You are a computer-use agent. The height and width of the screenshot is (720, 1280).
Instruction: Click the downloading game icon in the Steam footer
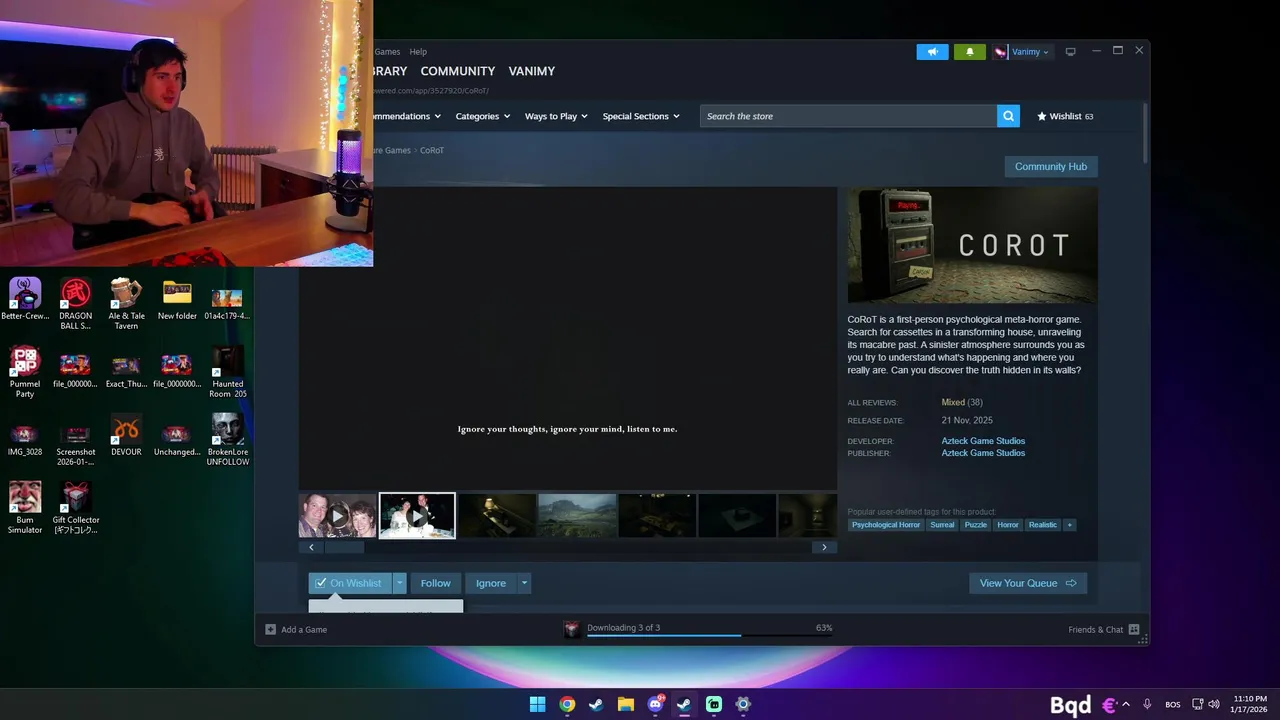pyautogui.click(x=572, y=629)
